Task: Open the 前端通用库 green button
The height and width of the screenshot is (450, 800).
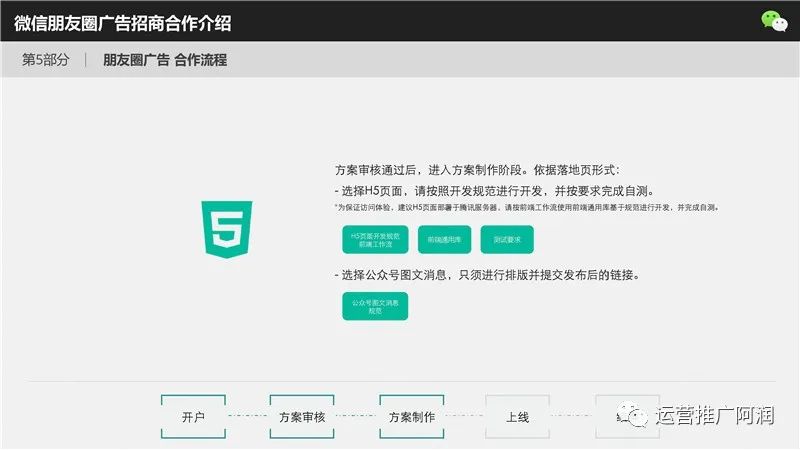Action: 444,240
